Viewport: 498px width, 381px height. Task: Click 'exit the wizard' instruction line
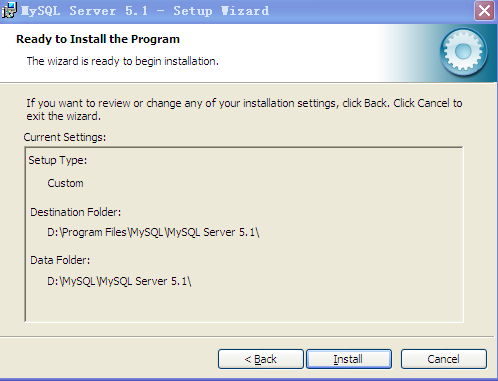click(x=63, y=116)
